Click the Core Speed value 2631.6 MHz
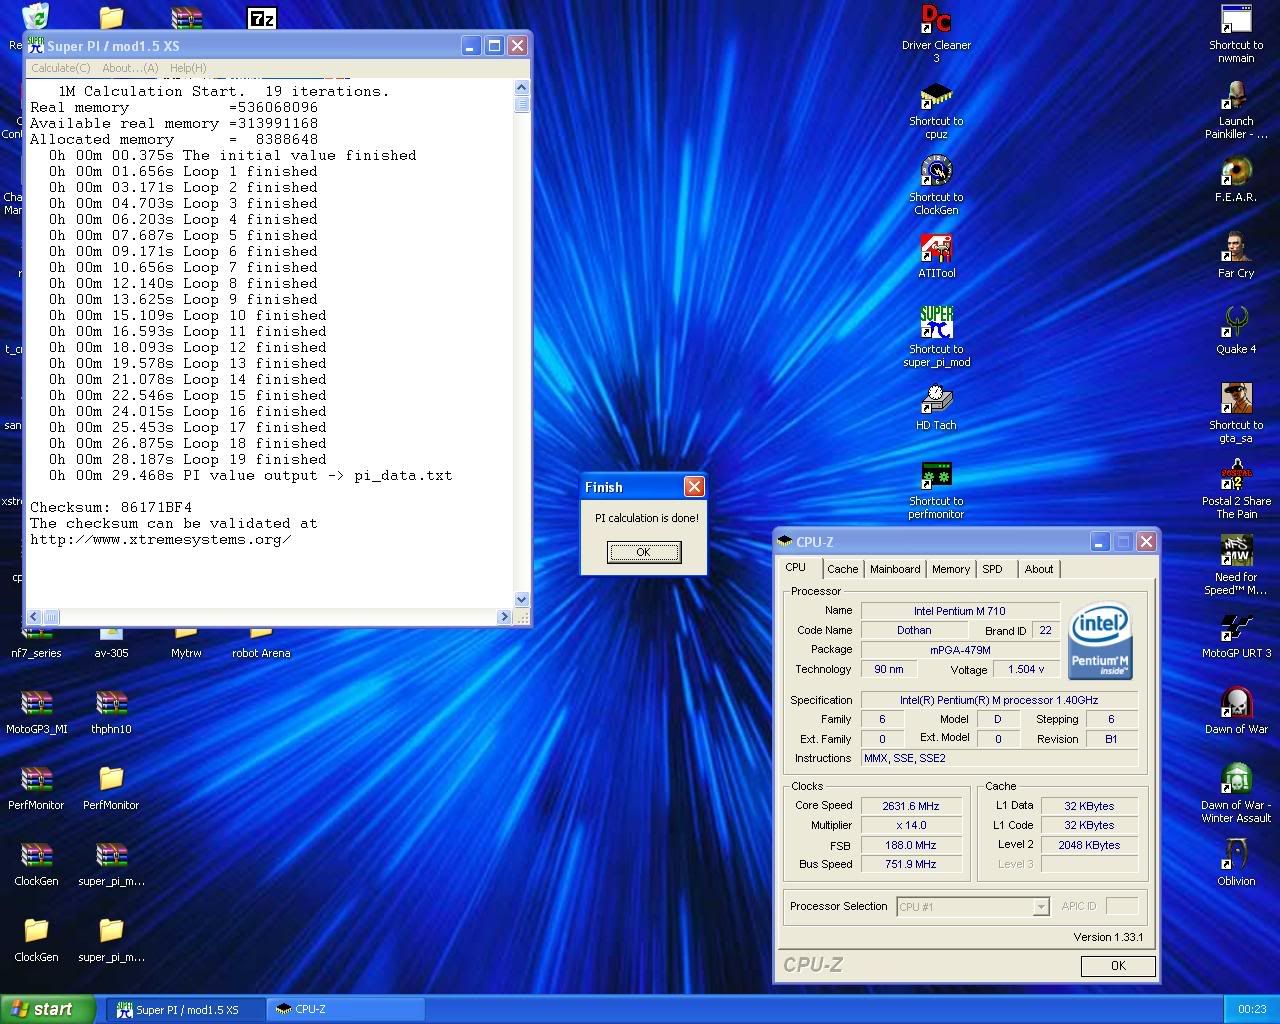 (x=911, y=806)
